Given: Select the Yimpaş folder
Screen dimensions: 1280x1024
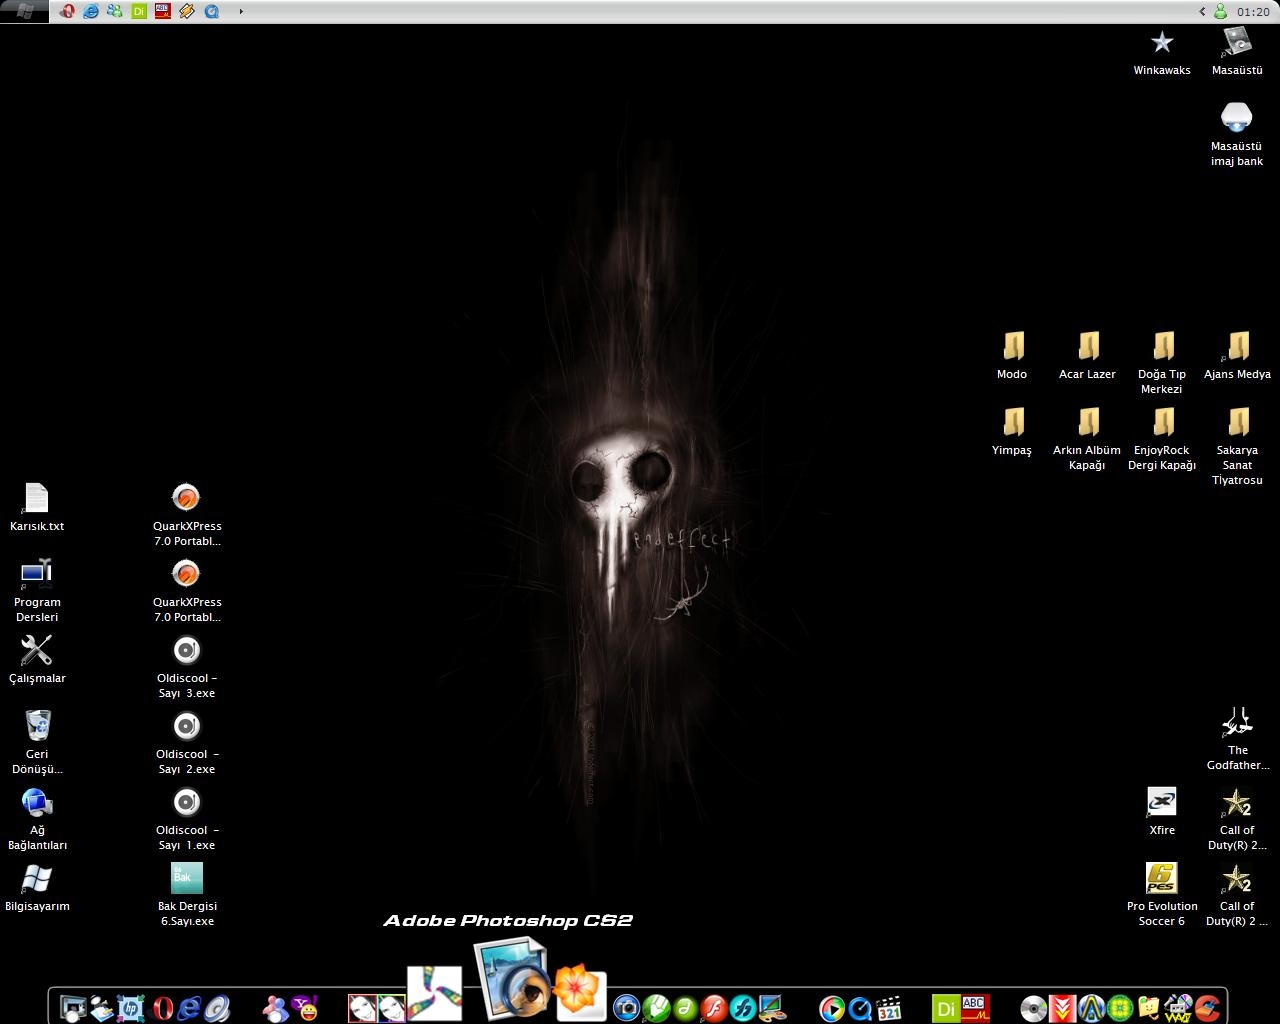Looking at the screenshot, I should point(1012,432).
